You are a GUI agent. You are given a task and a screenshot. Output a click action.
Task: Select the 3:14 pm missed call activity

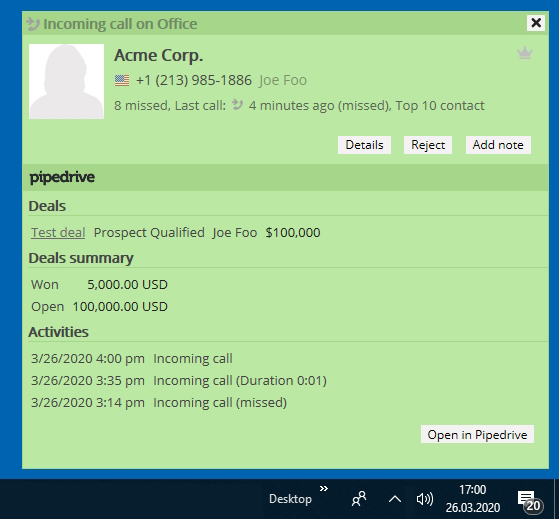(x=159, y=402)
